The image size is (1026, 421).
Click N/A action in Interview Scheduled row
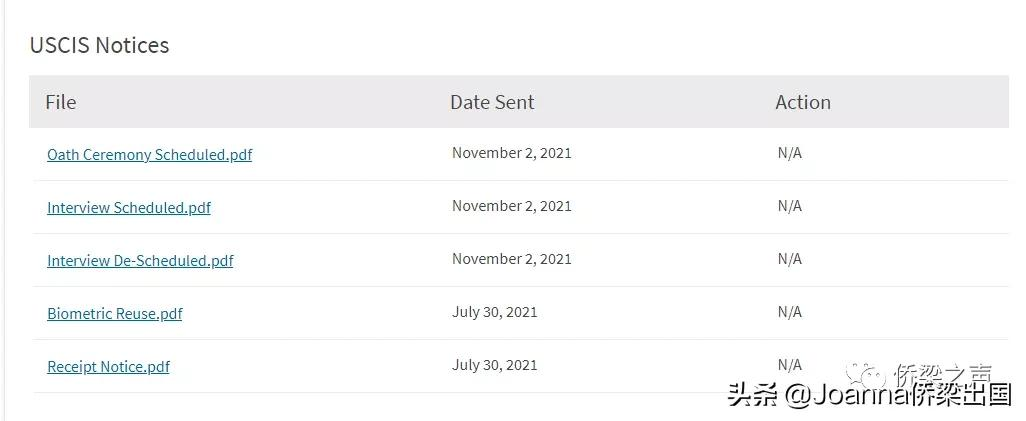[x=790, y=206]
